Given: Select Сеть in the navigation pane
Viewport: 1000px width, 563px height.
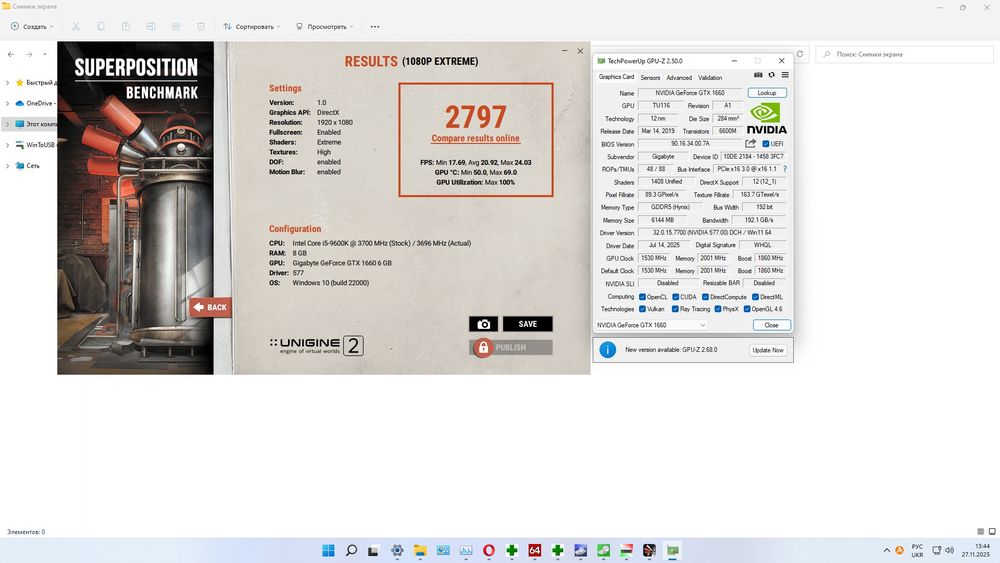Looking at the screenshot, I should [32, 166].
